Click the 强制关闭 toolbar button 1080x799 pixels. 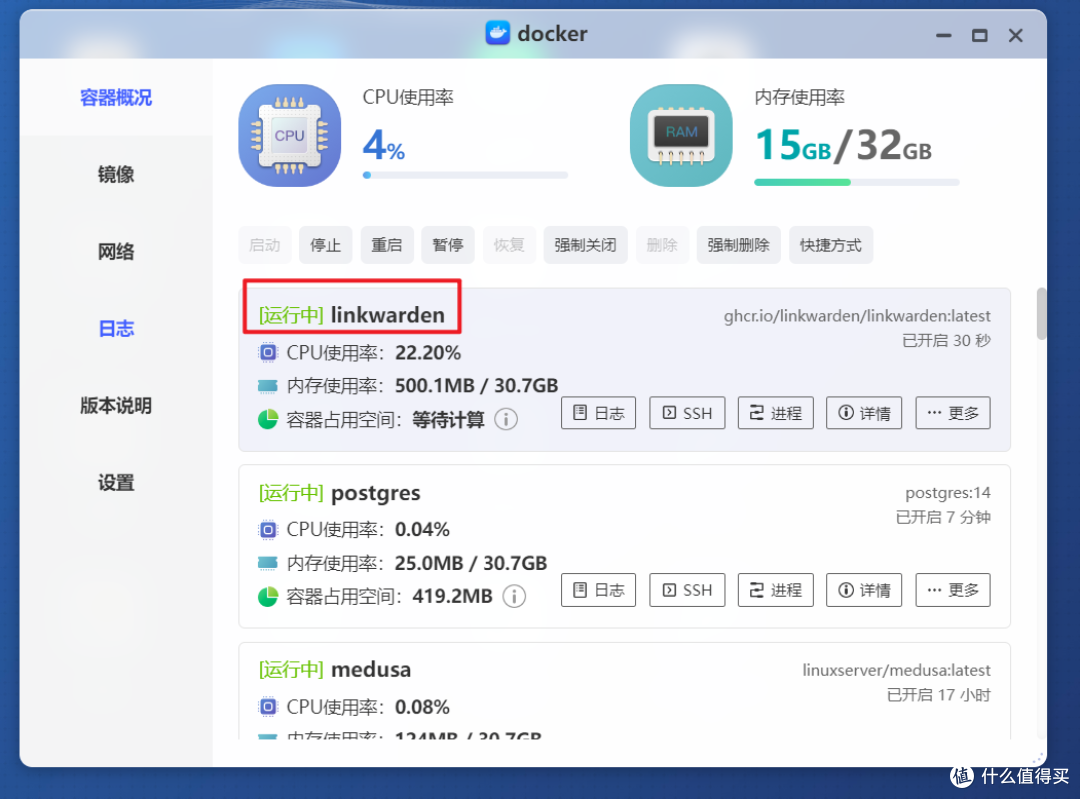coord(585,245)
